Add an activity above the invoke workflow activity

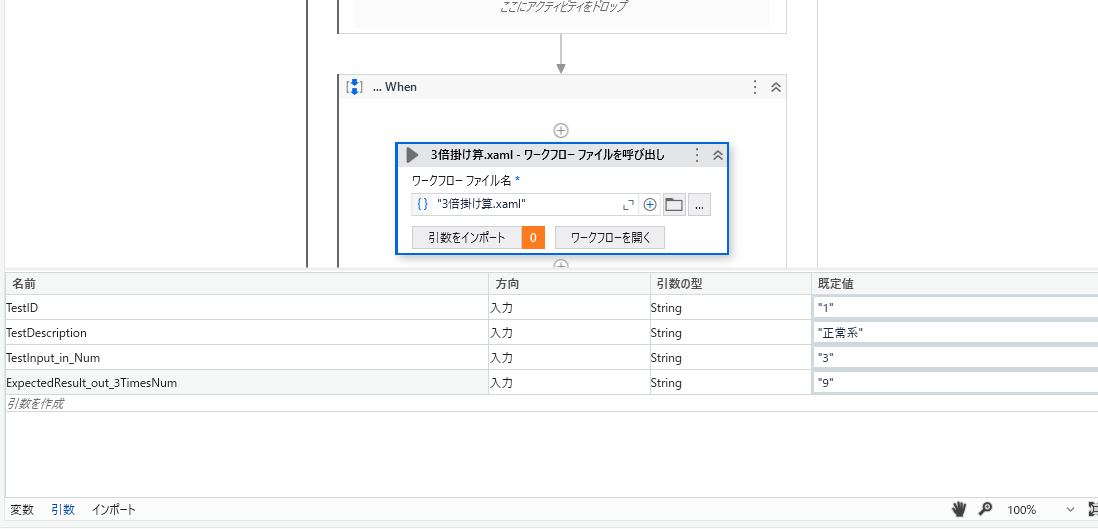pos(561,130)
